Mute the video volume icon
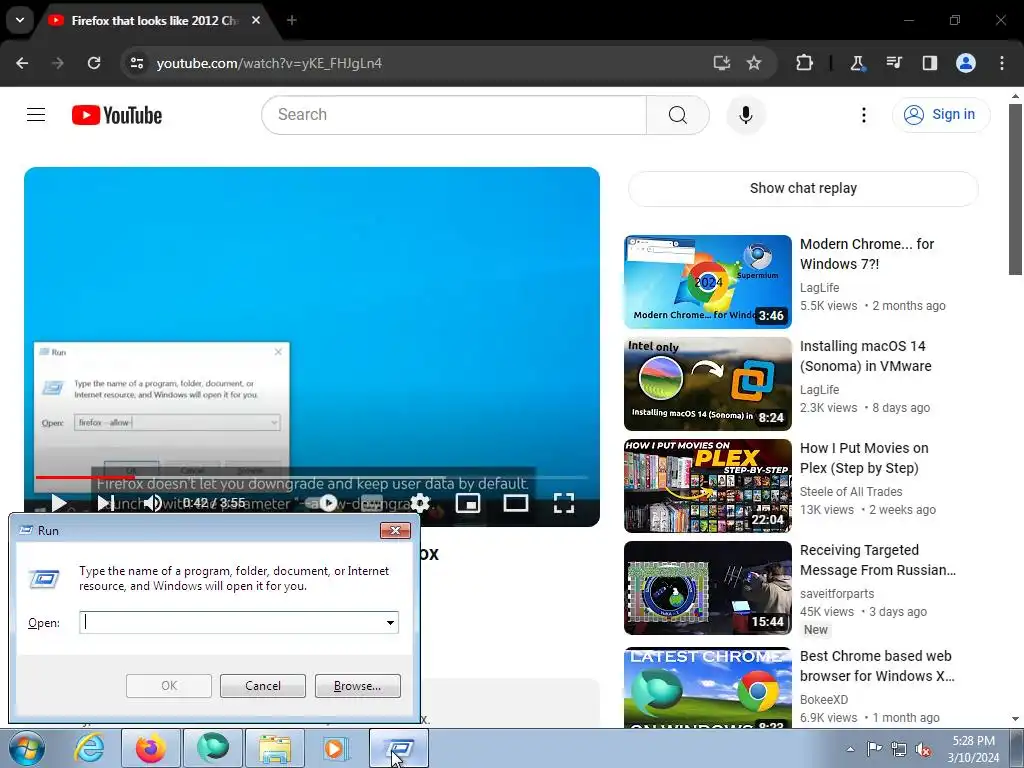Image resolution: width=1024 pixels, height=768 pixels. pos(153,503)
